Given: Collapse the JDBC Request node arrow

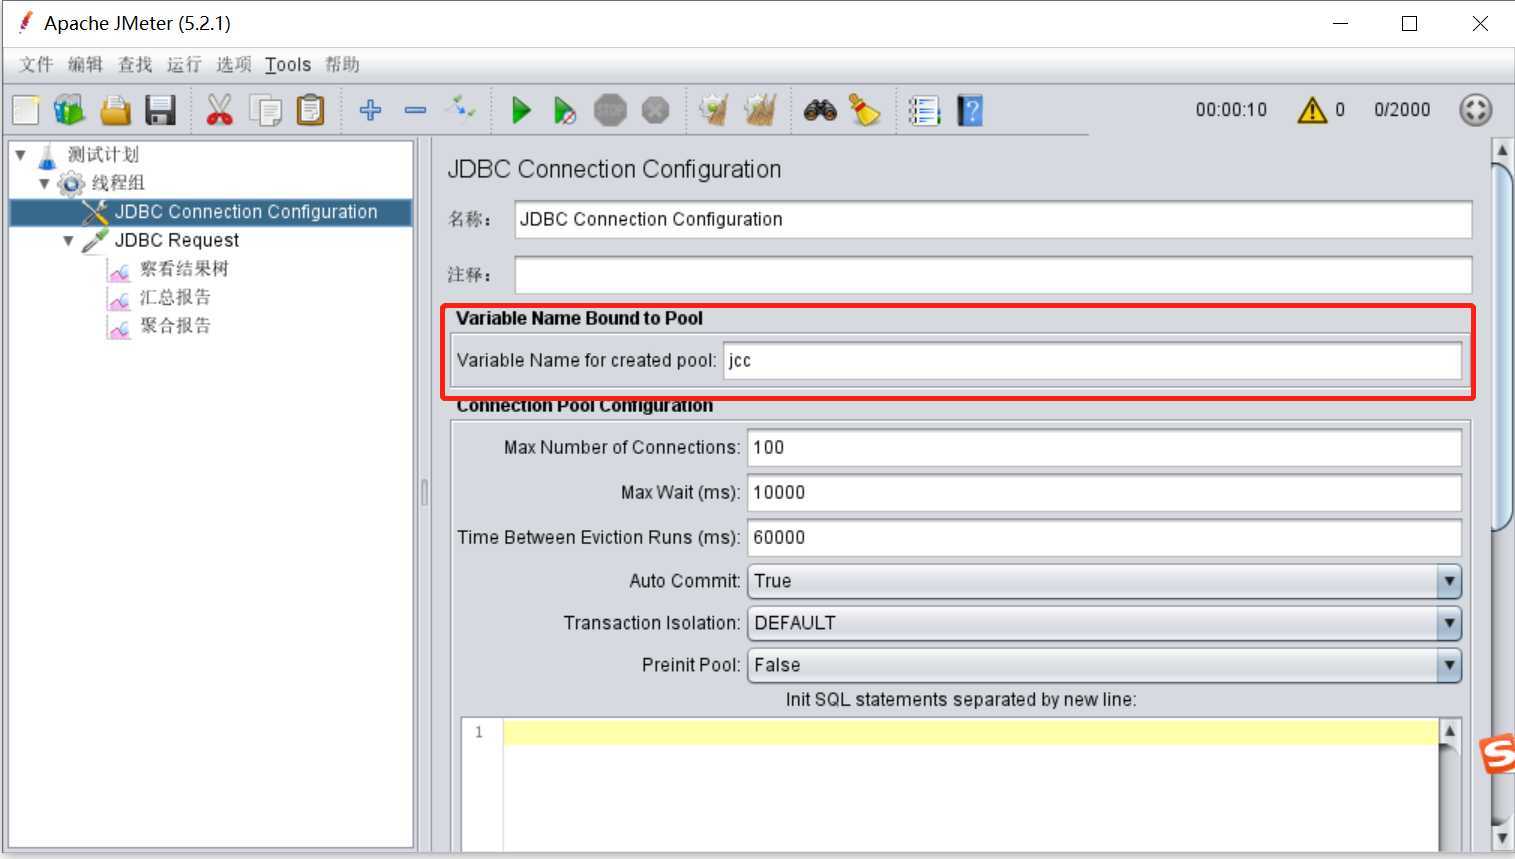Looking at the screenshot, I should 68,241.
